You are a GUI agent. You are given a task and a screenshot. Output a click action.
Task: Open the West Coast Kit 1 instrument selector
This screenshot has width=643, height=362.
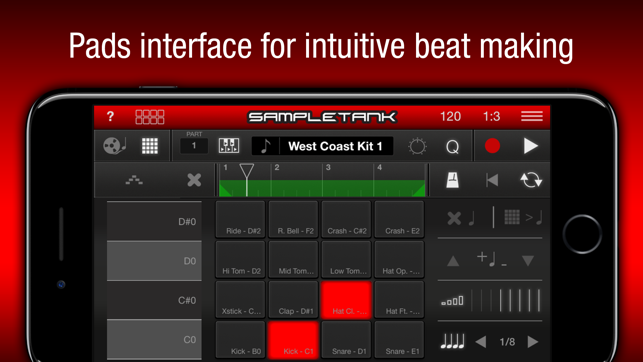pos(322,146)
